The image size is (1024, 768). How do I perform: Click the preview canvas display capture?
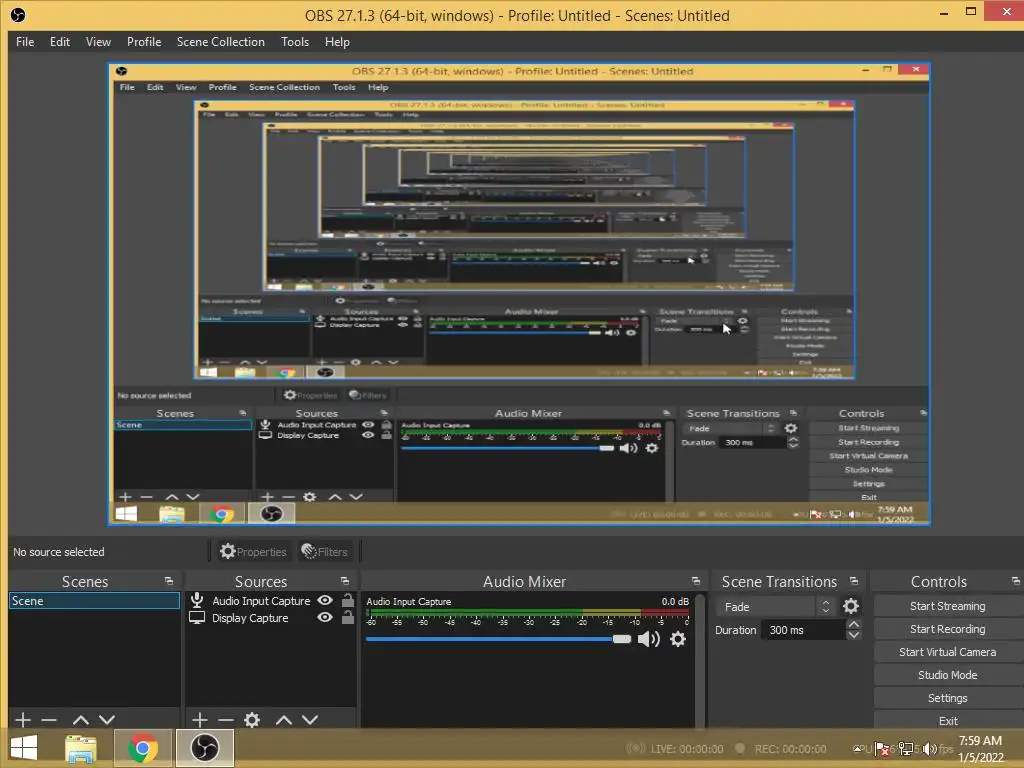pos(519,294)
